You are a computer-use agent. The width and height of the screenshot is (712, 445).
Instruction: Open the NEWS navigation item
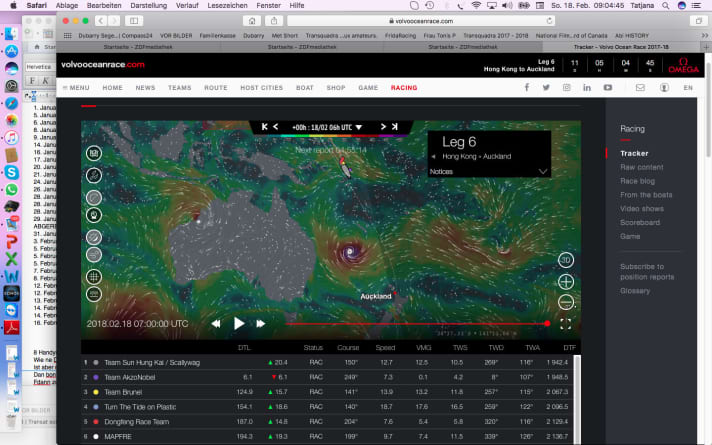pos(145,88)
